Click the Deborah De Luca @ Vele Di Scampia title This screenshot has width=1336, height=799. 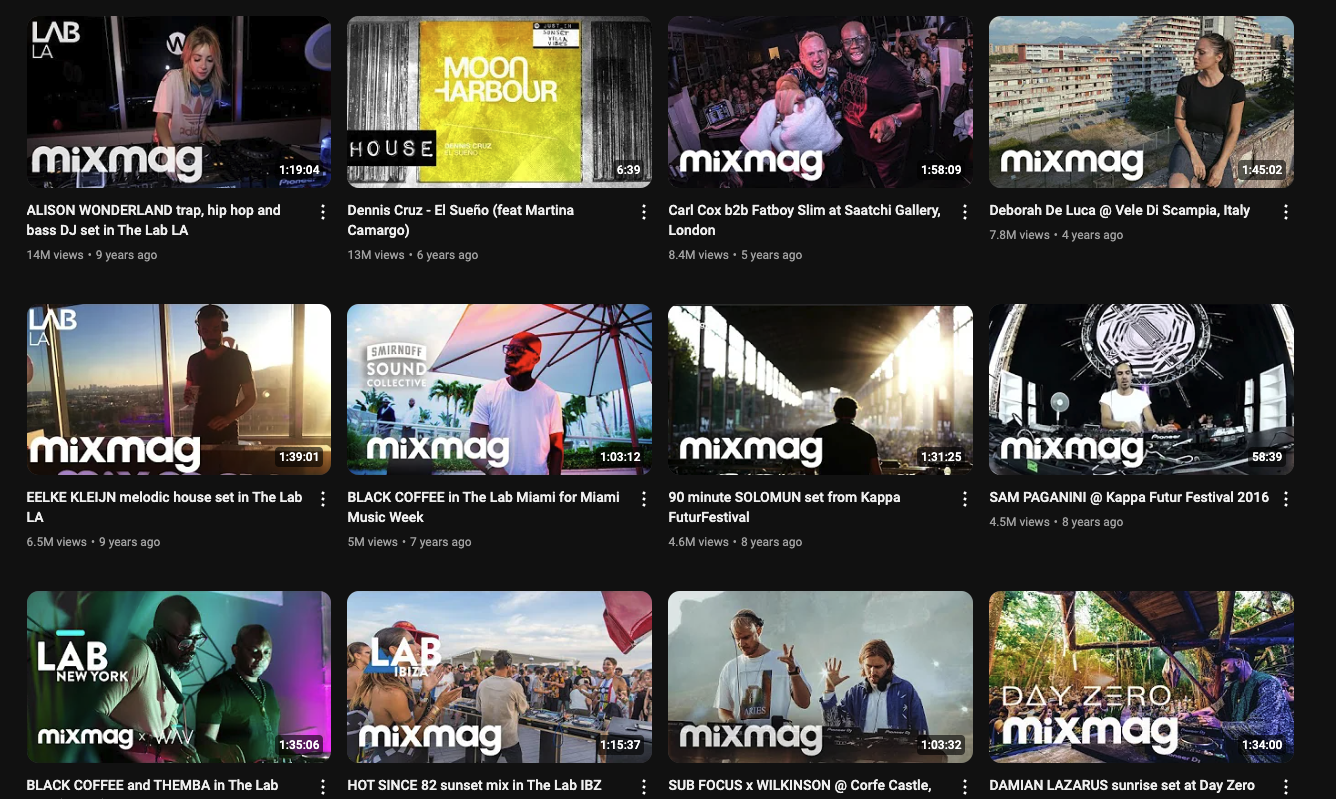tap(1120, 210)
